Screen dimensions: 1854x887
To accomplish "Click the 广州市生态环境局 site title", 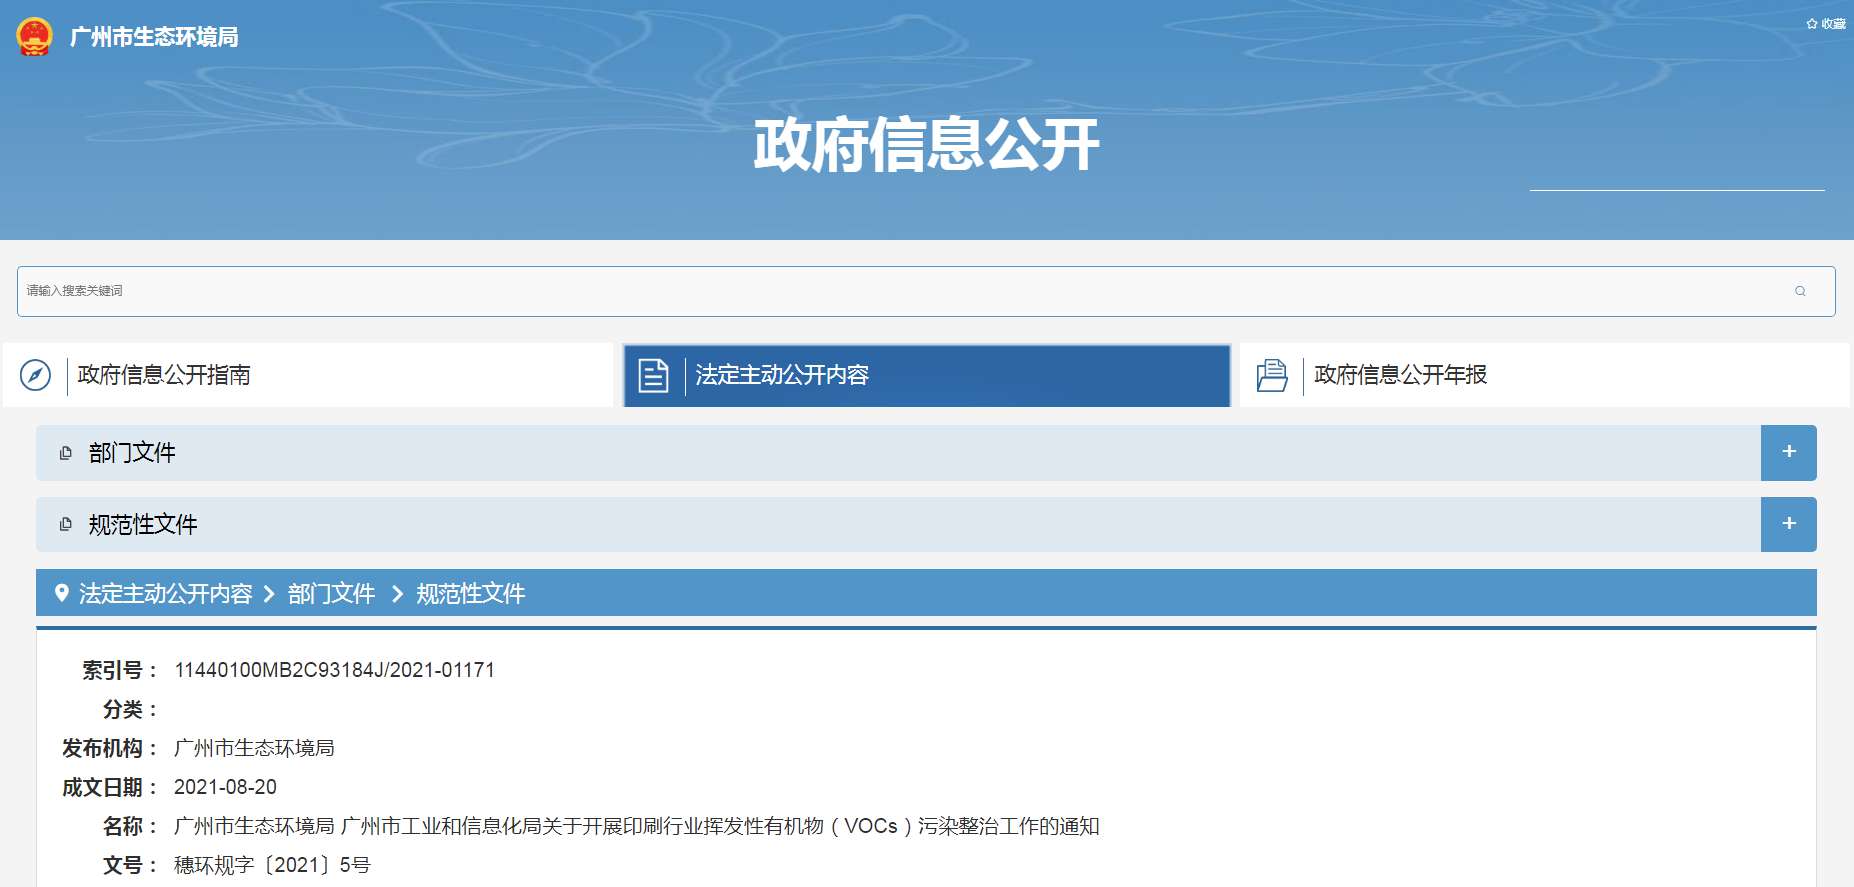I will 154,37.
